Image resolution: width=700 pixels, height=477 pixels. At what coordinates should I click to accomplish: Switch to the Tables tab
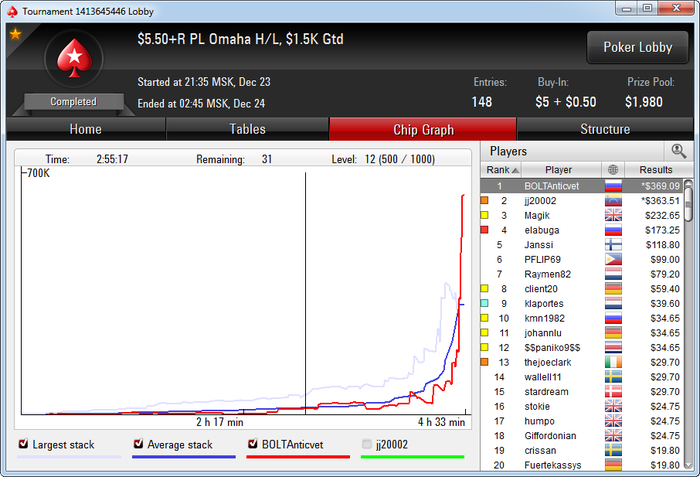point(247,129)
